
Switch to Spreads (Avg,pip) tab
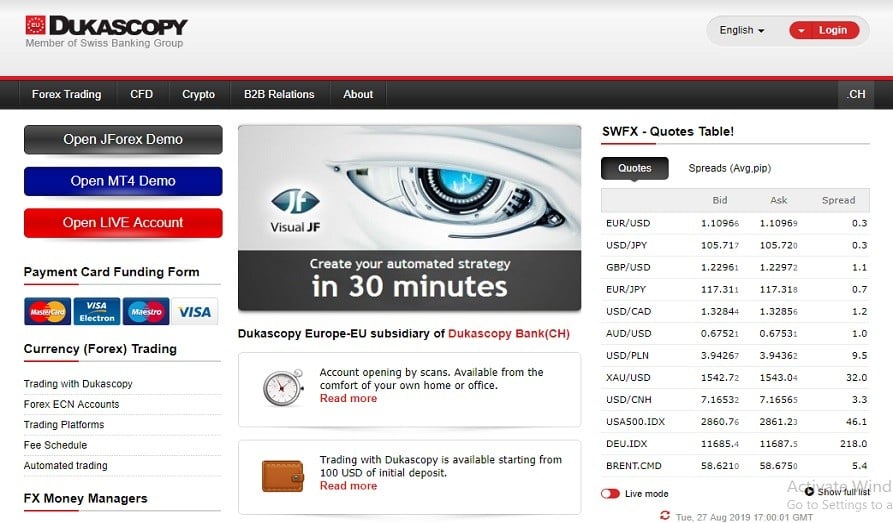(729, 168)
